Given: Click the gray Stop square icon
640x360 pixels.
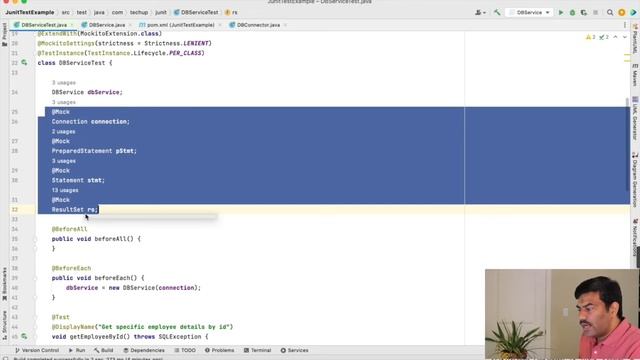Looking at the screenshot, I should (x=596, y=13).
